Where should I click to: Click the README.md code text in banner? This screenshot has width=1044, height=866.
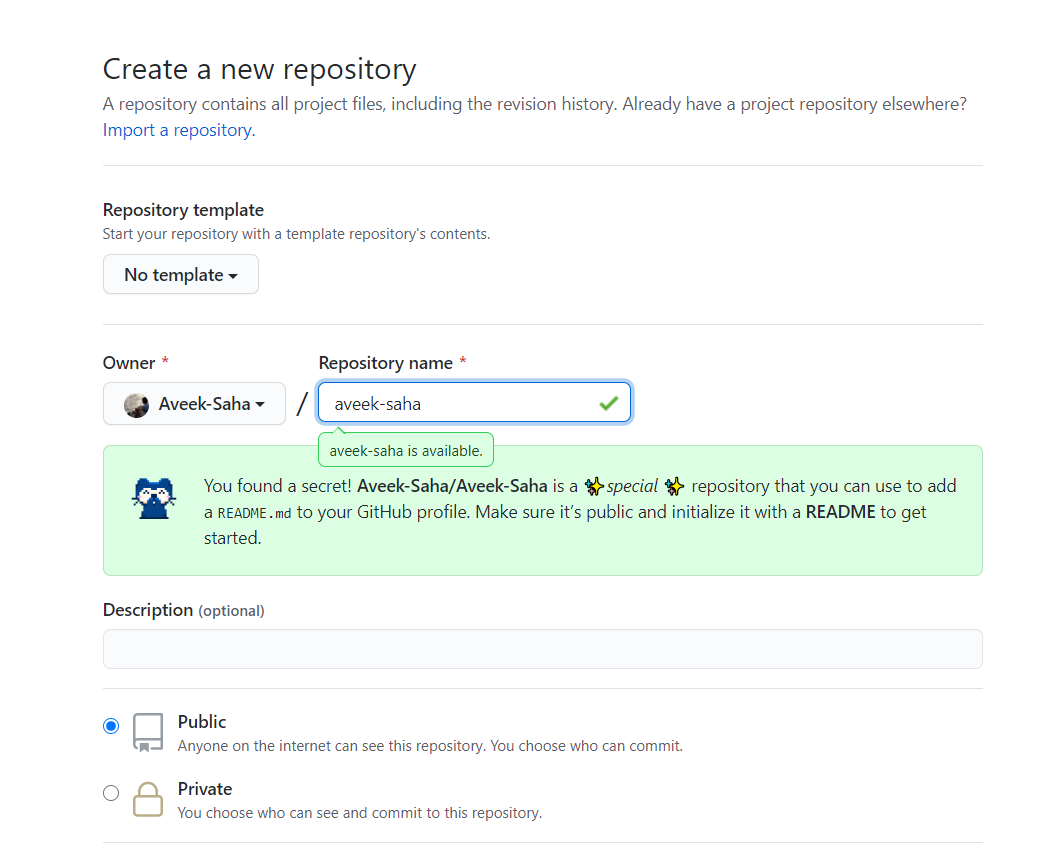pyautogui.click(x=254, y=513)
